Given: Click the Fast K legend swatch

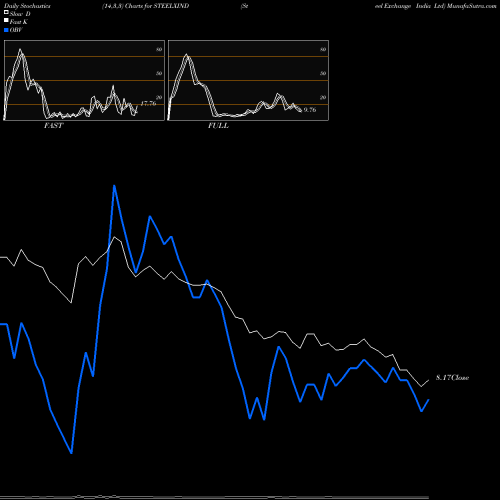Looking at the screenshot, I should pos(6,21).
